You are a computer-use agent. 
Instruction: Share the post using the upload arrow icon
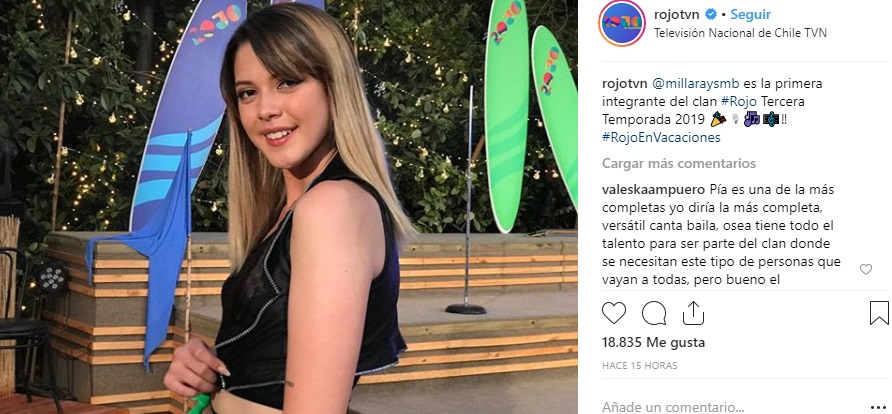[x=693, y=313]
